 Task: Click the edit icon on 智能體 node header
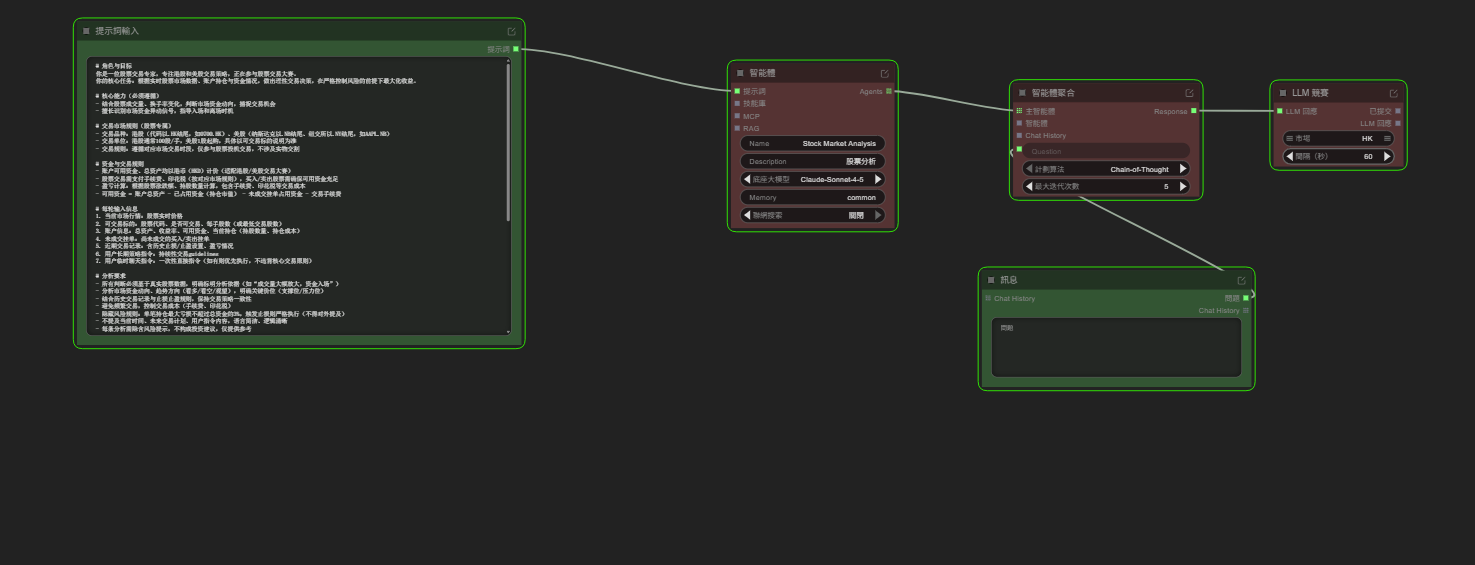point(885,73)
